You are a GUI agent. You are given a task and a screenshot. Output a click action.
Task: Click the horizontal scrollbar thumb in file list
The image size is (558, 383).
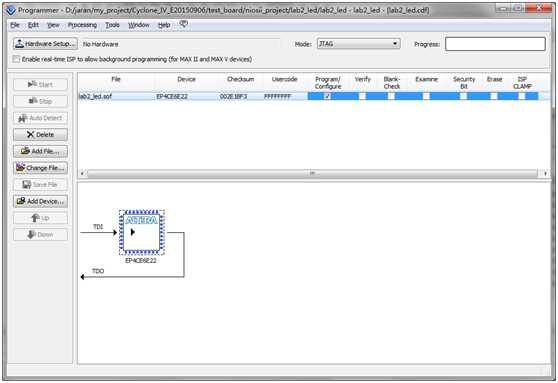coord(312,173)
